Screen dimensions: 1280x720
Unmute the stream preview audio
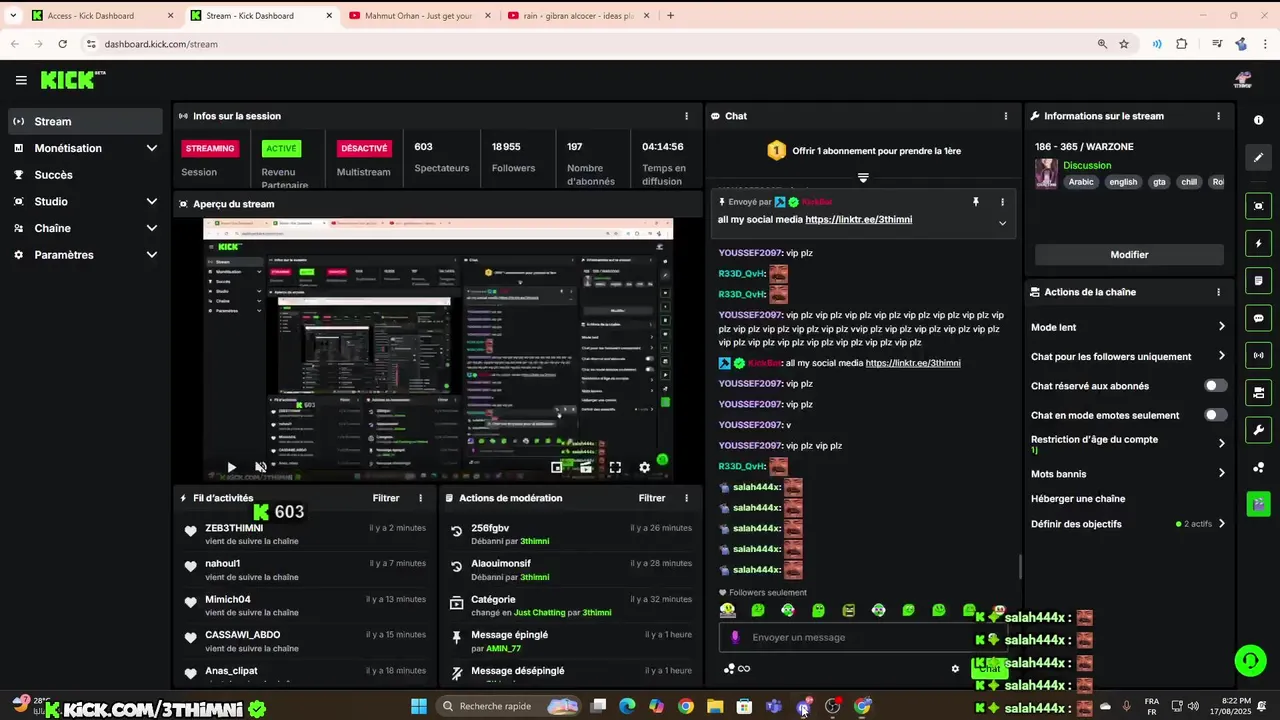261,467
